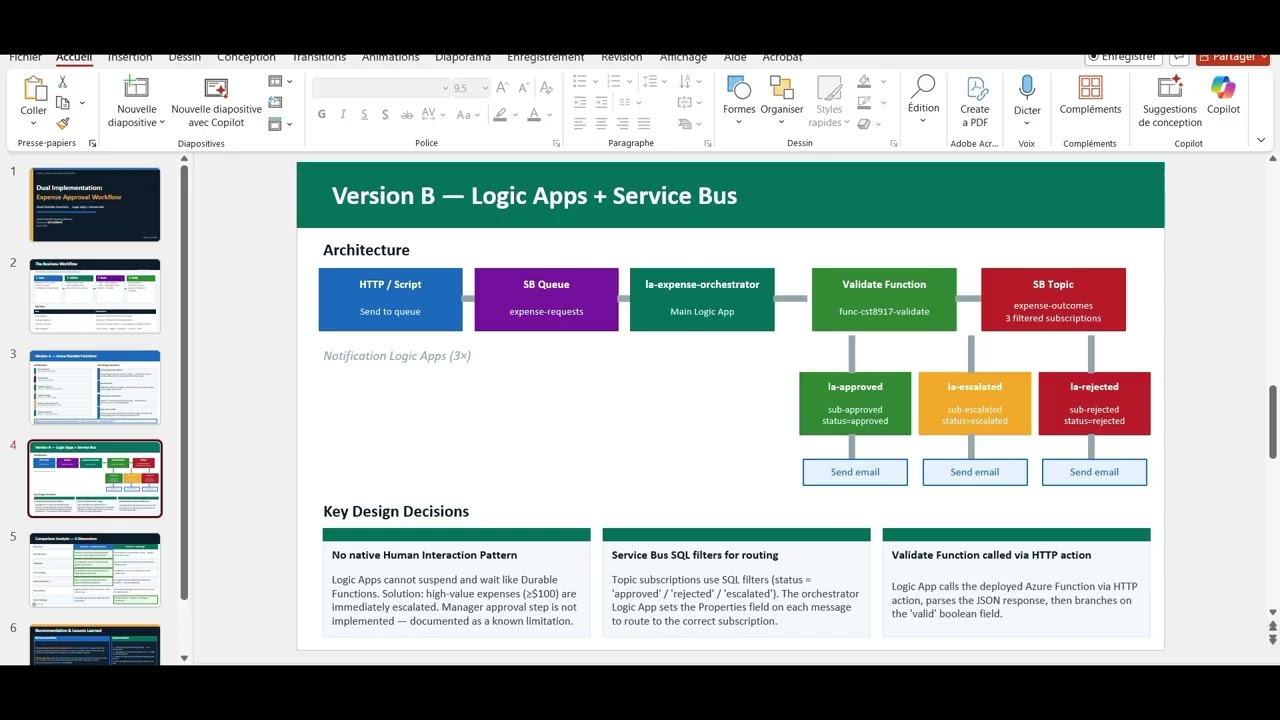The width and height of the screenshot is (1280, 720).
Task: Click the comments speech bubble icon
Action: [1179, 57]
